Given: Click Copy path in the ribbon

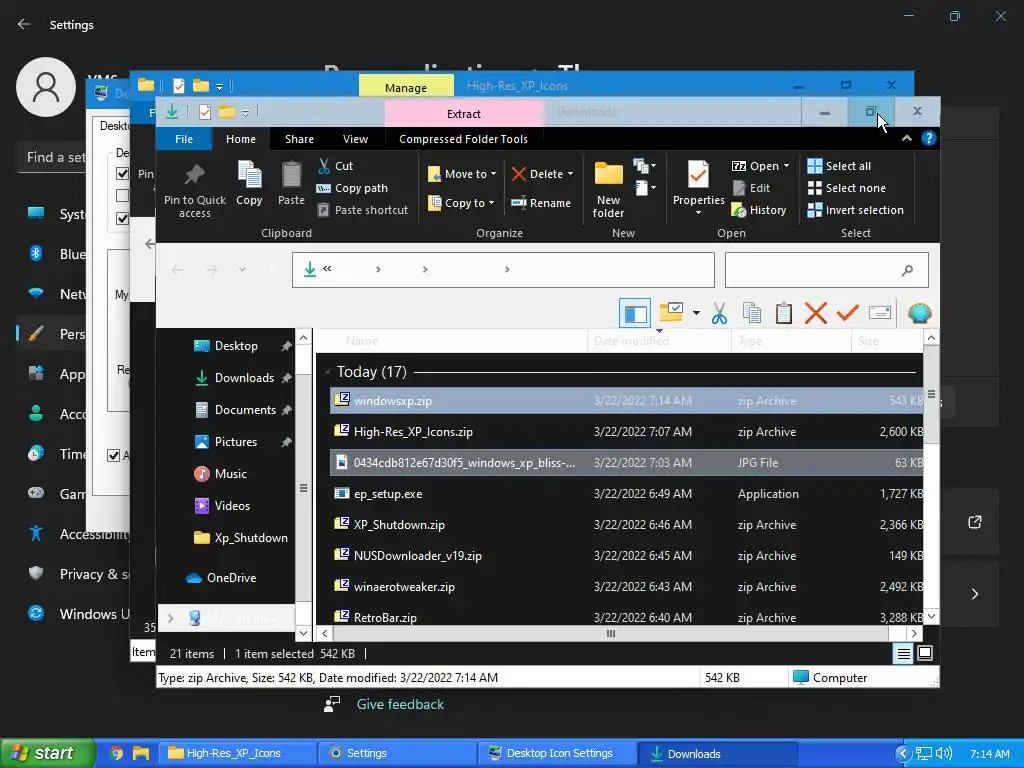Looking at the screenshot, I should 352,188.
